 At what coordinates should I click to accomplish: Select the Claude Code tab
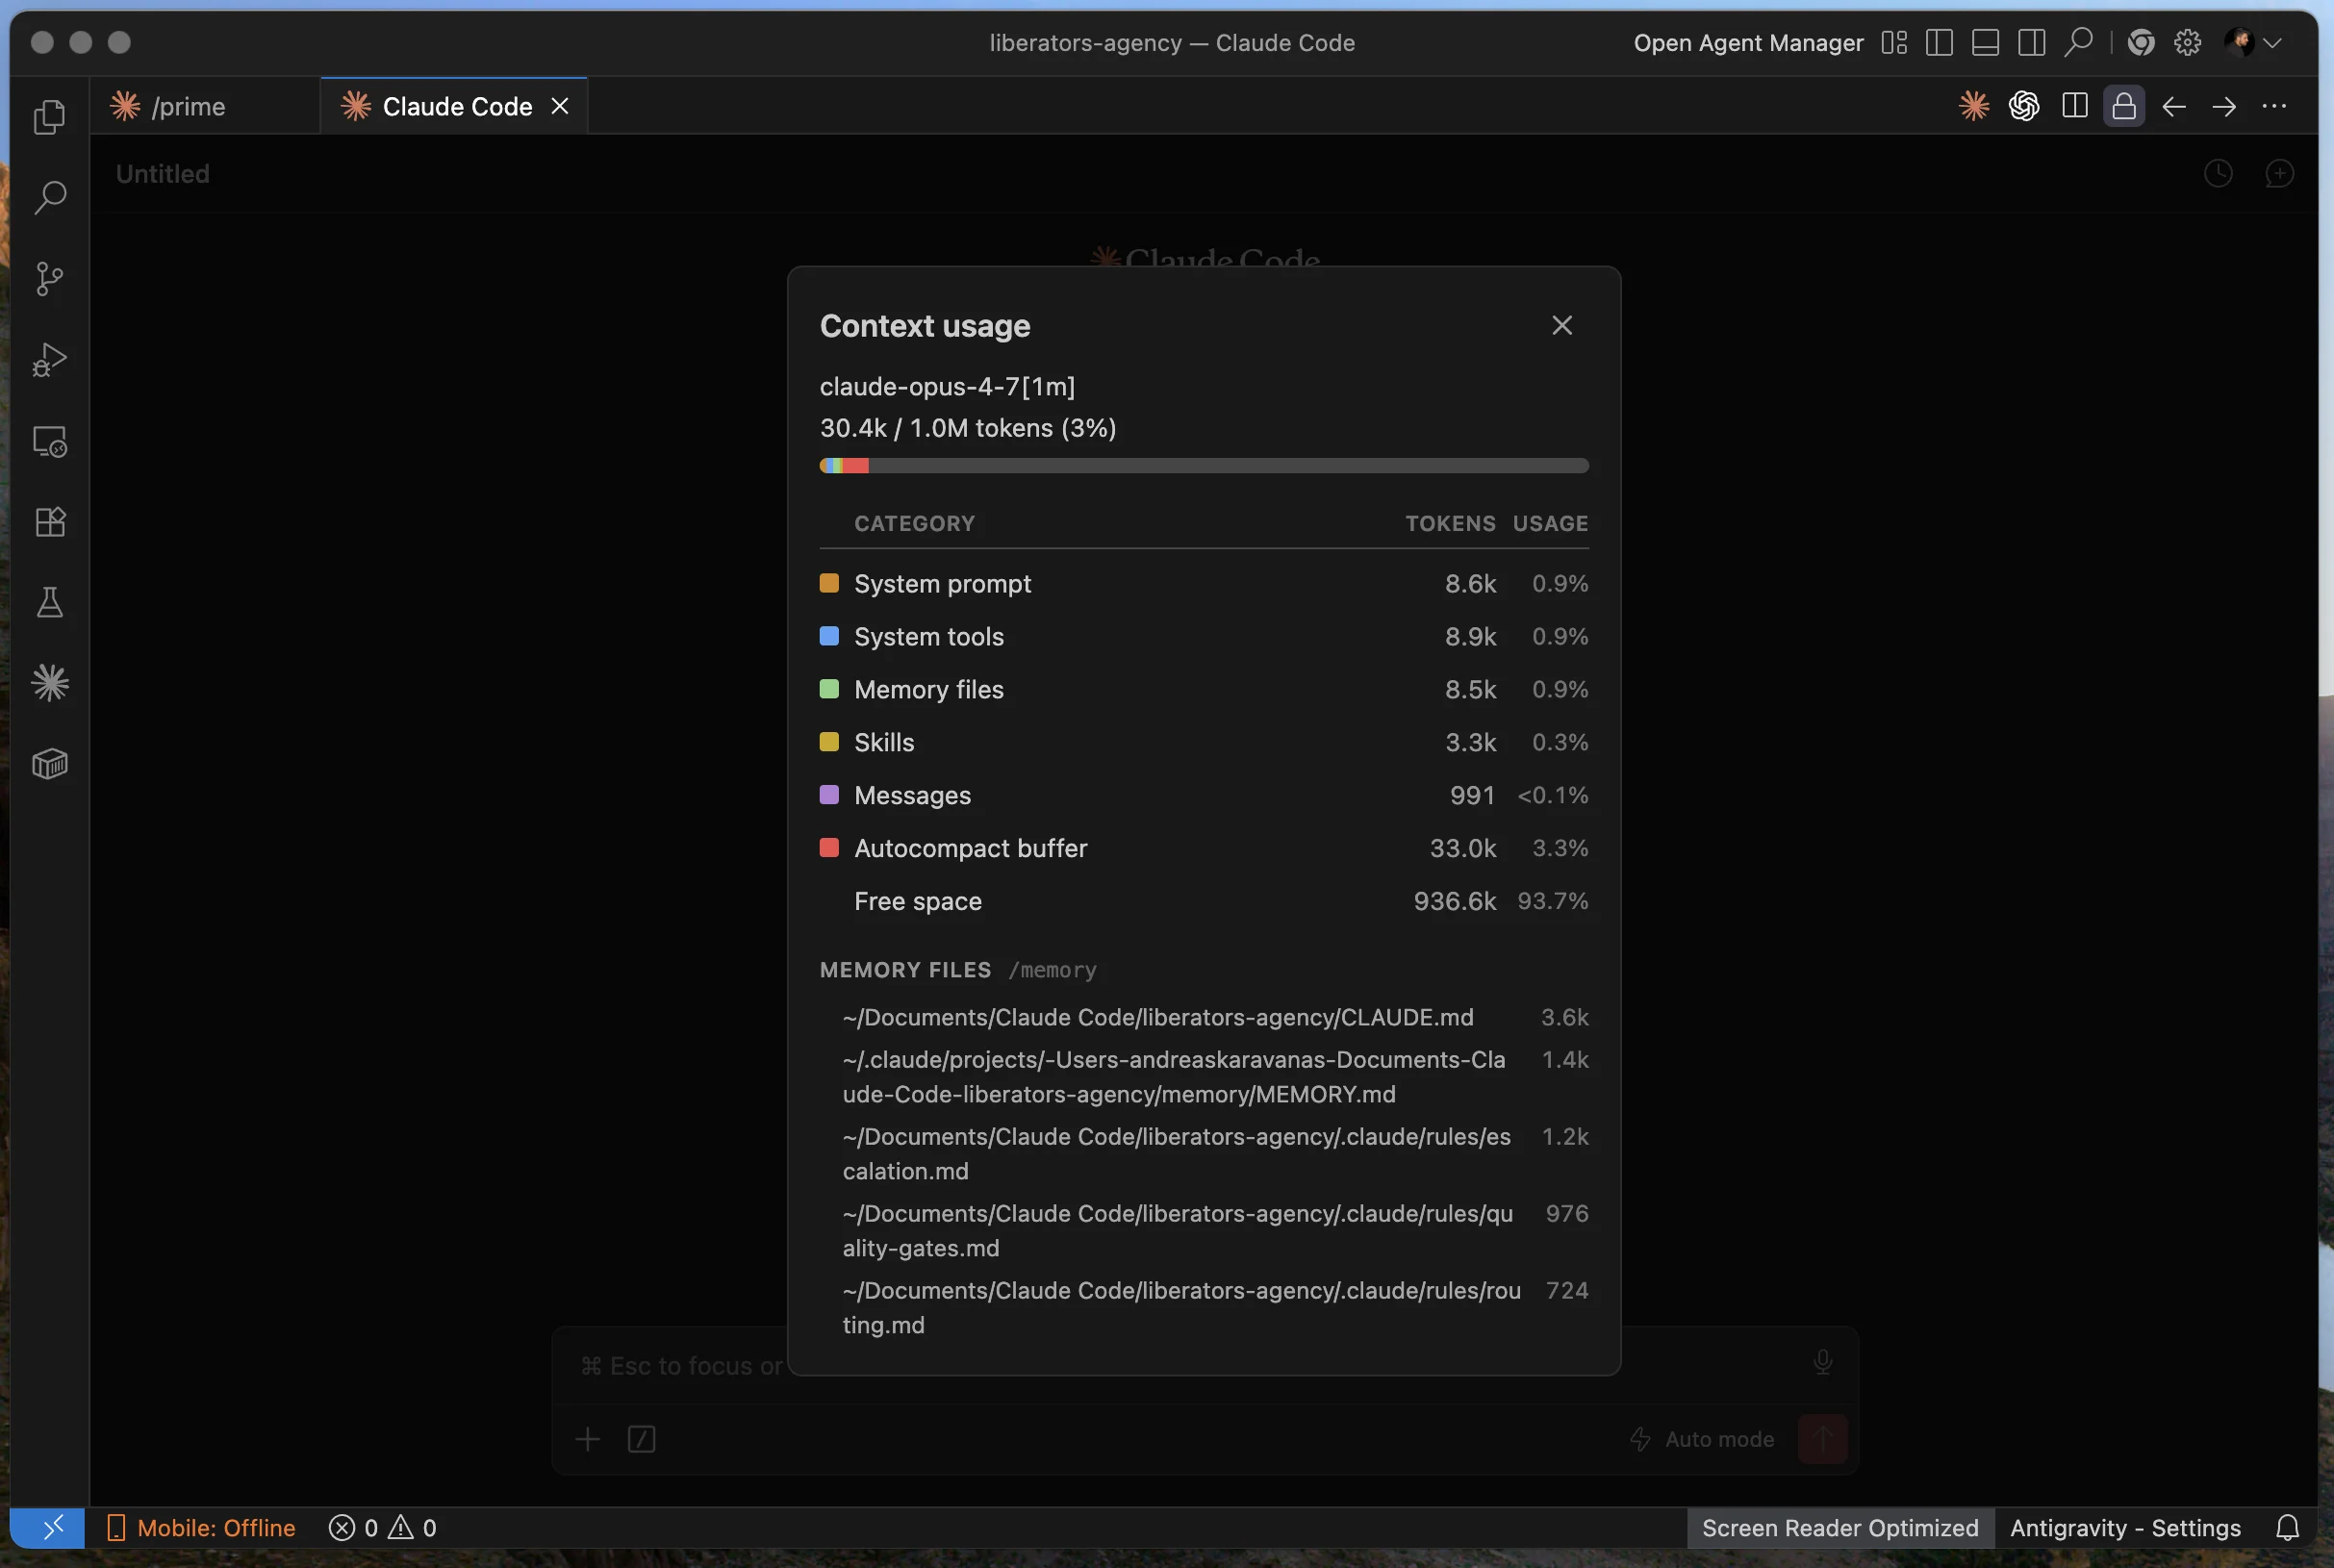(x=456, y=106)
